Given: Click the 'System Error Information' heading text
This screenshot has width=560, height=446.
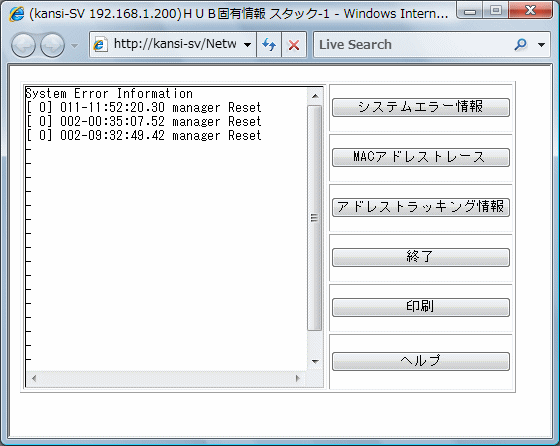Looking at the screenshot, I should pyautogui.click(x=109, y=94).
